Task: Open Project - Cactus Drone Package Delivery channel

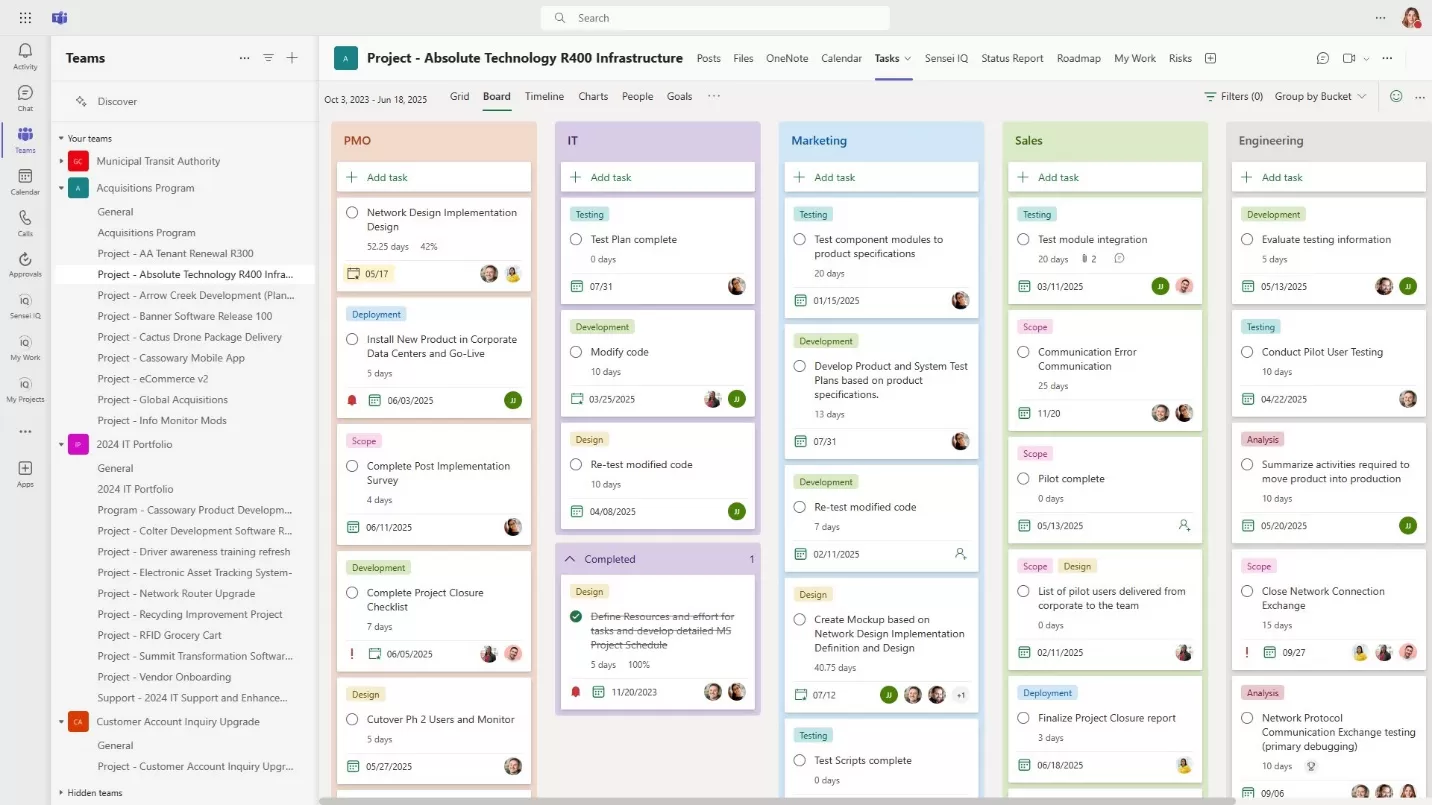Action: tap(190, 337)
